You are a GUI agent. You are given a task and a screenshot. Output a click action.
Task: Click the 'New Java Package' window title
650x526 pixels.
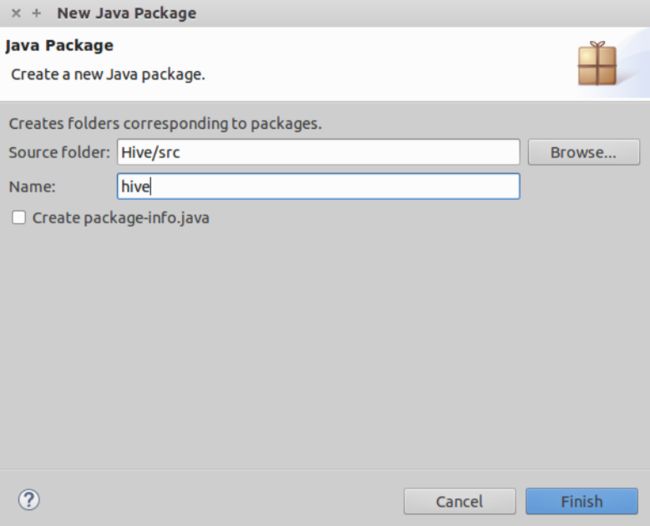point(127,13)
